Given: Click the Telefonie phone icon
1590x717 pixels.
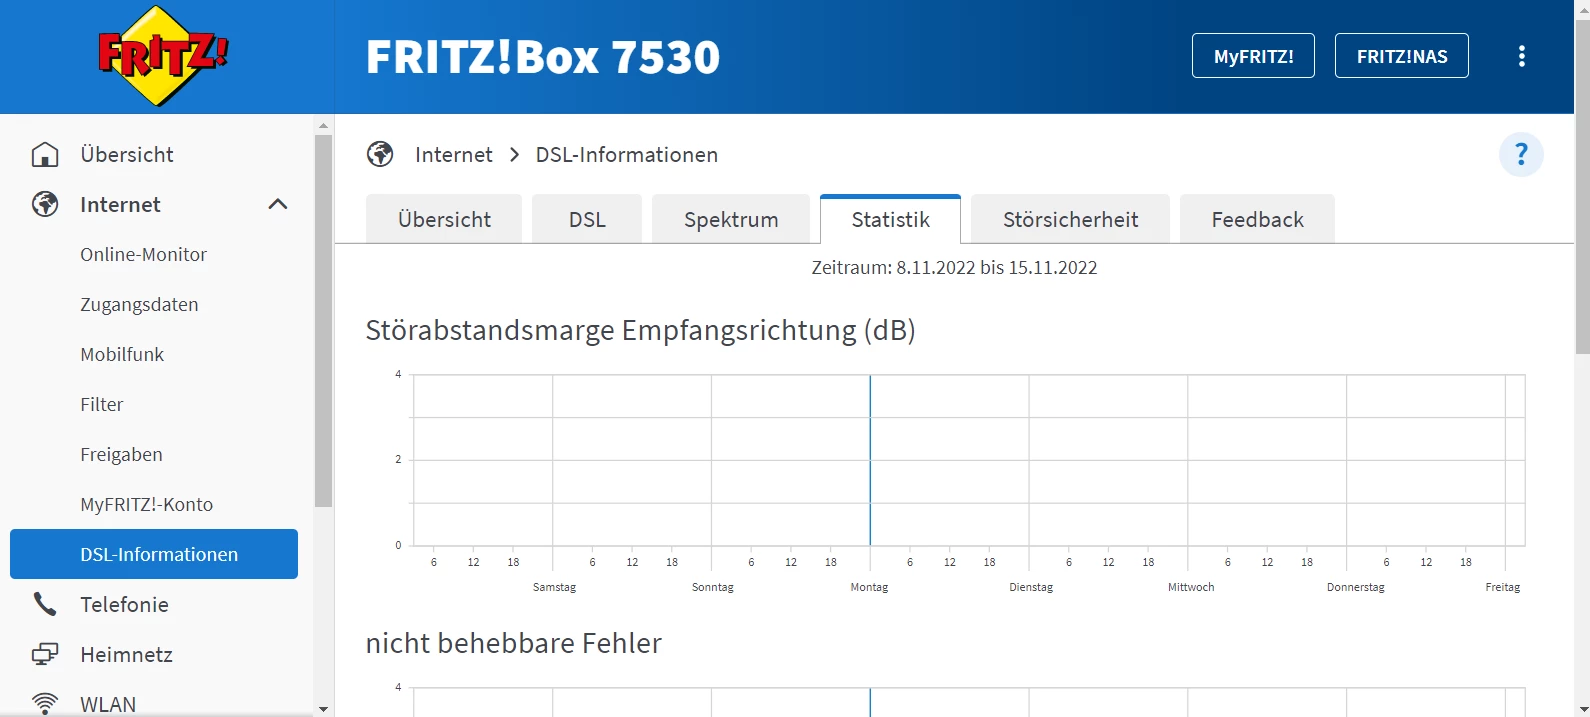Looking at the screenshot, I should (x=45, y=604).
